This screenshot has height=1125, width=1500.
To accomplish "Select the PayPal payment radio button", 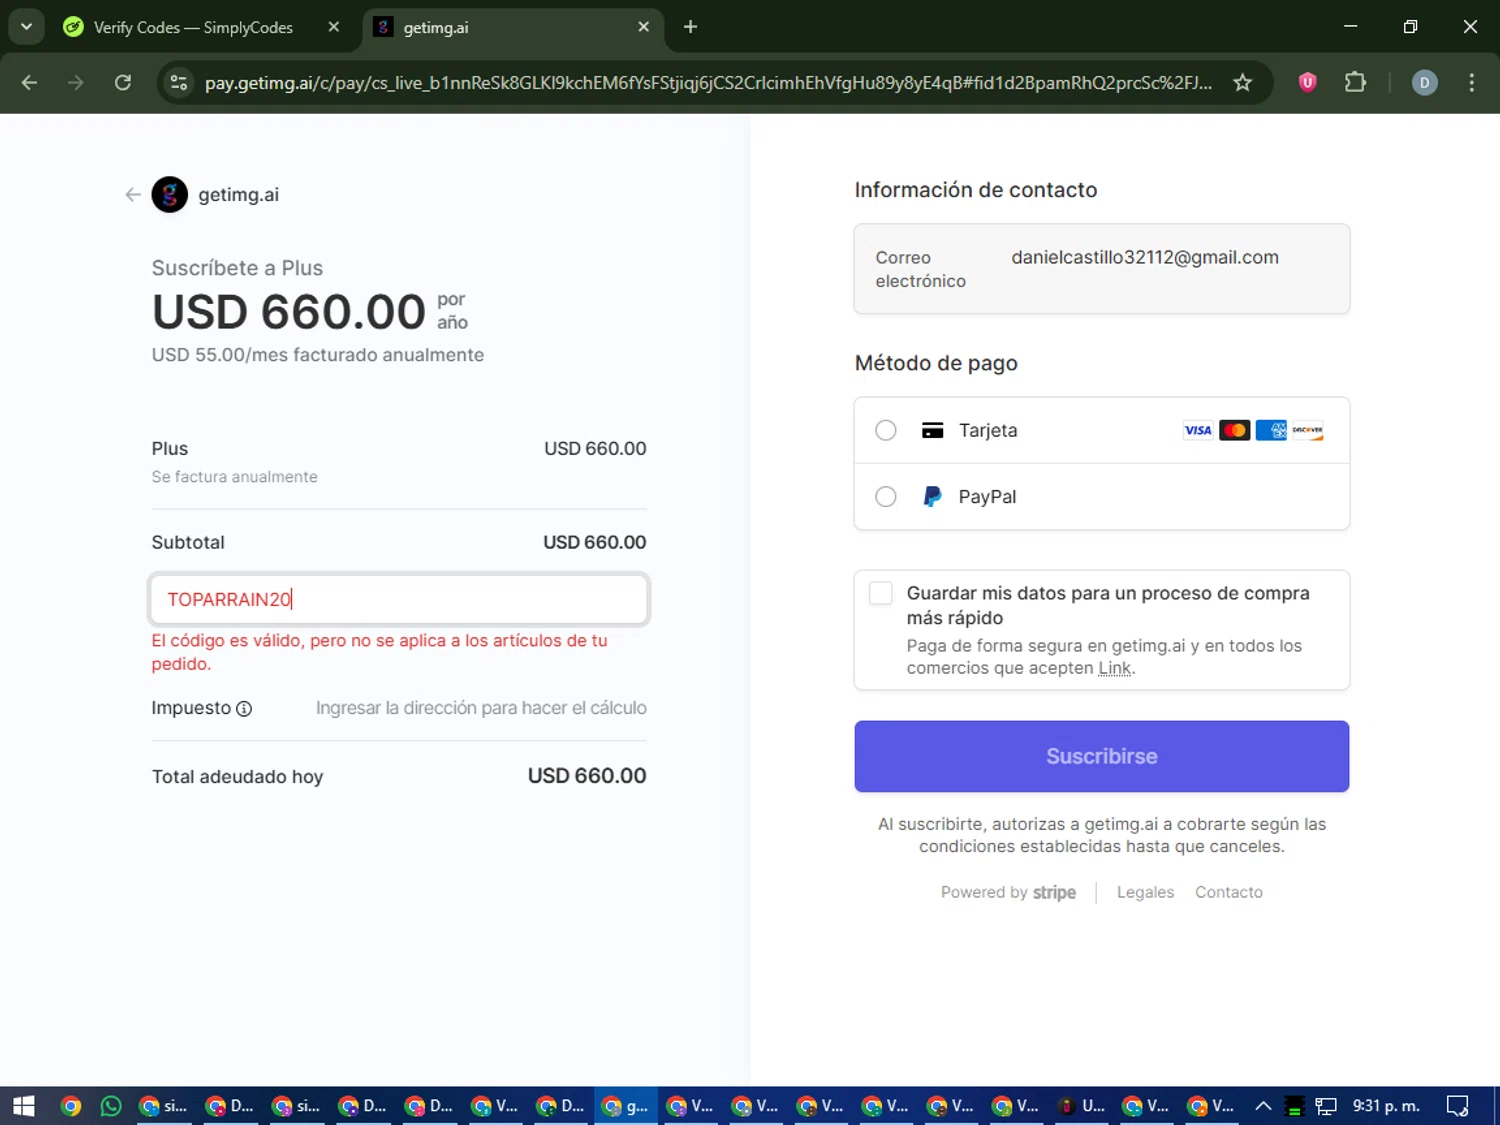I will pos(886,497).
